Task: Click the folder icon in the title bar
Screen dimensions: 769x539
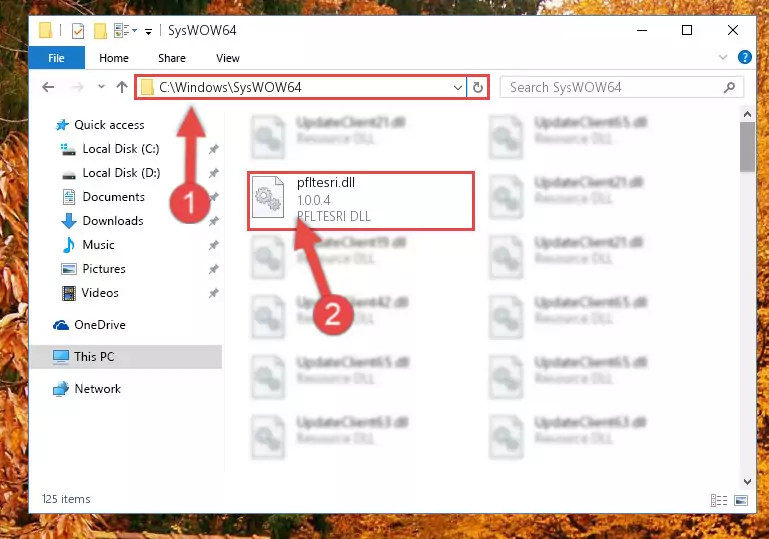Action: pos(45,30)
